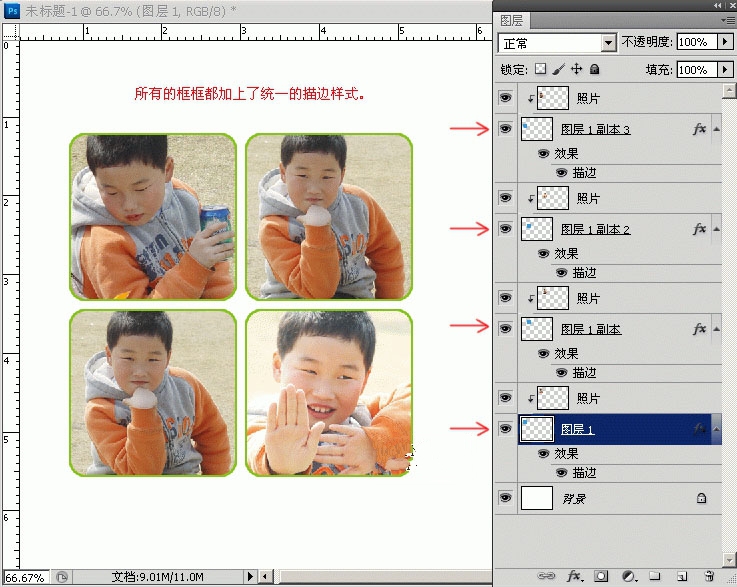Hide the 图层 1 副本 3 layer
The height and width of the screenshot is (587, 737).
[505, 128]
